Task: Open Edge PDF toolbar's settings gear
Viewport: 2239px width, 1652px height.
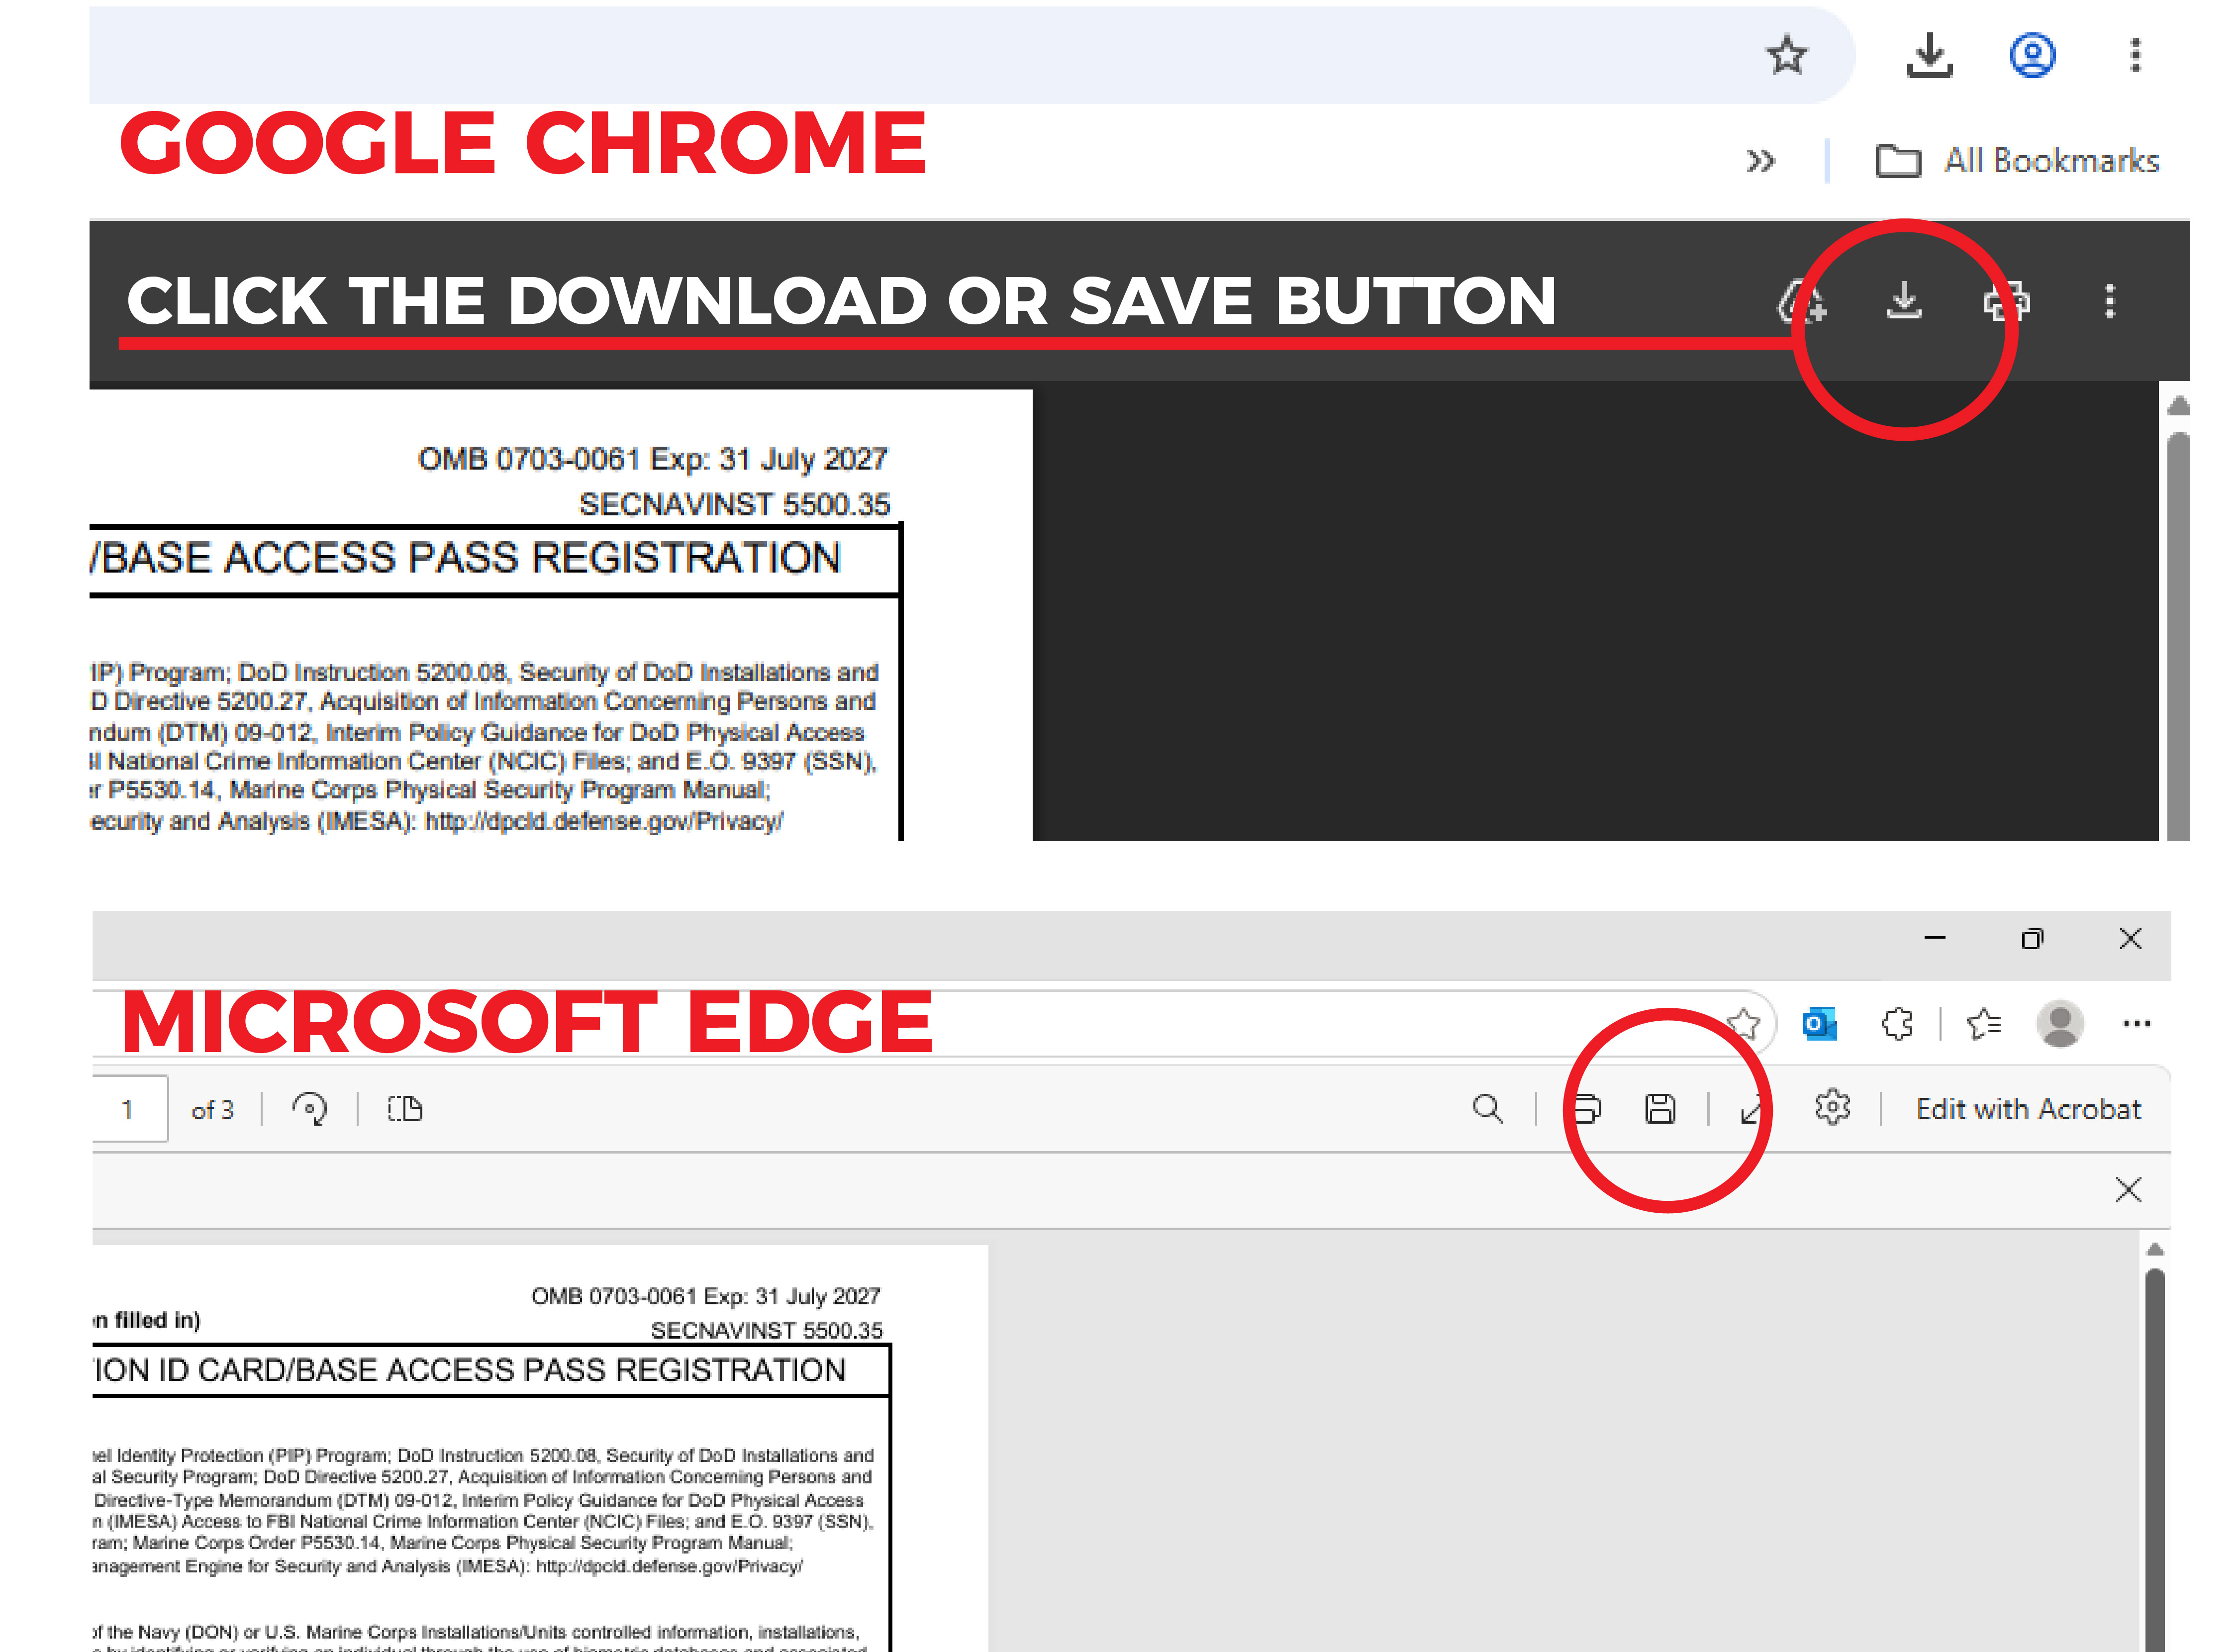Action: pyautogui.click(x=1832, y=1108)
